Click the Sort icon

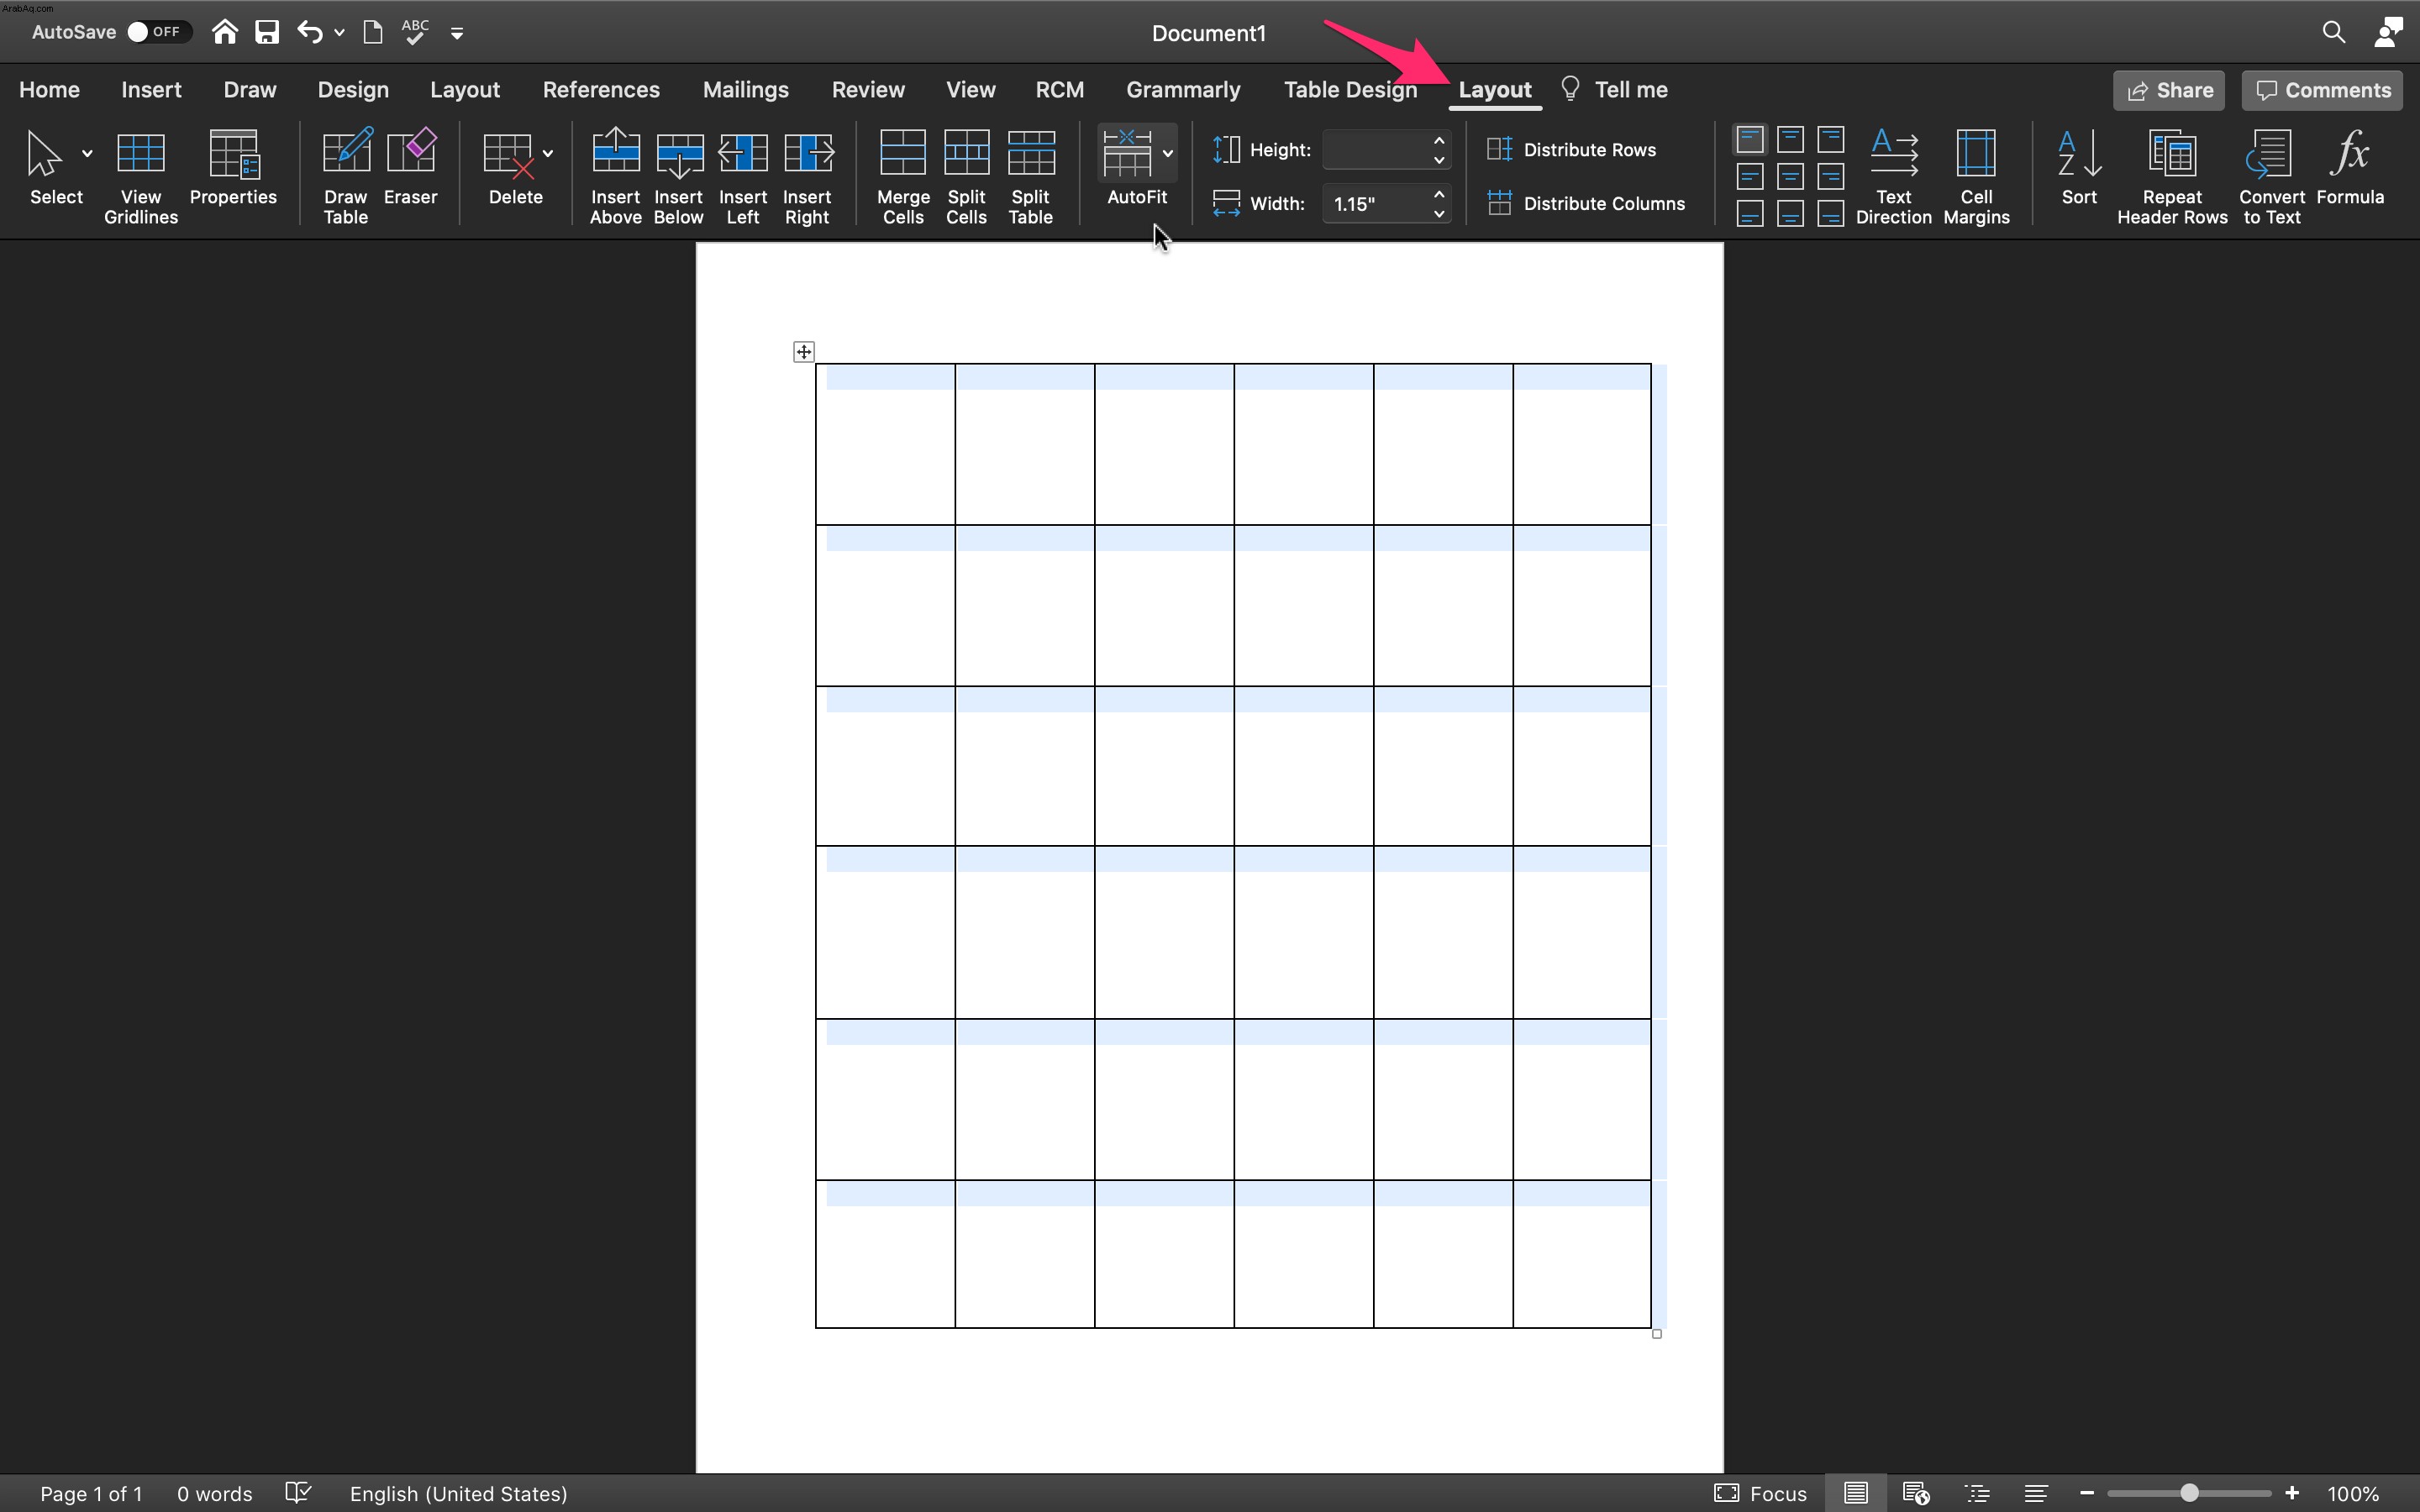(x=2079, y=152)
